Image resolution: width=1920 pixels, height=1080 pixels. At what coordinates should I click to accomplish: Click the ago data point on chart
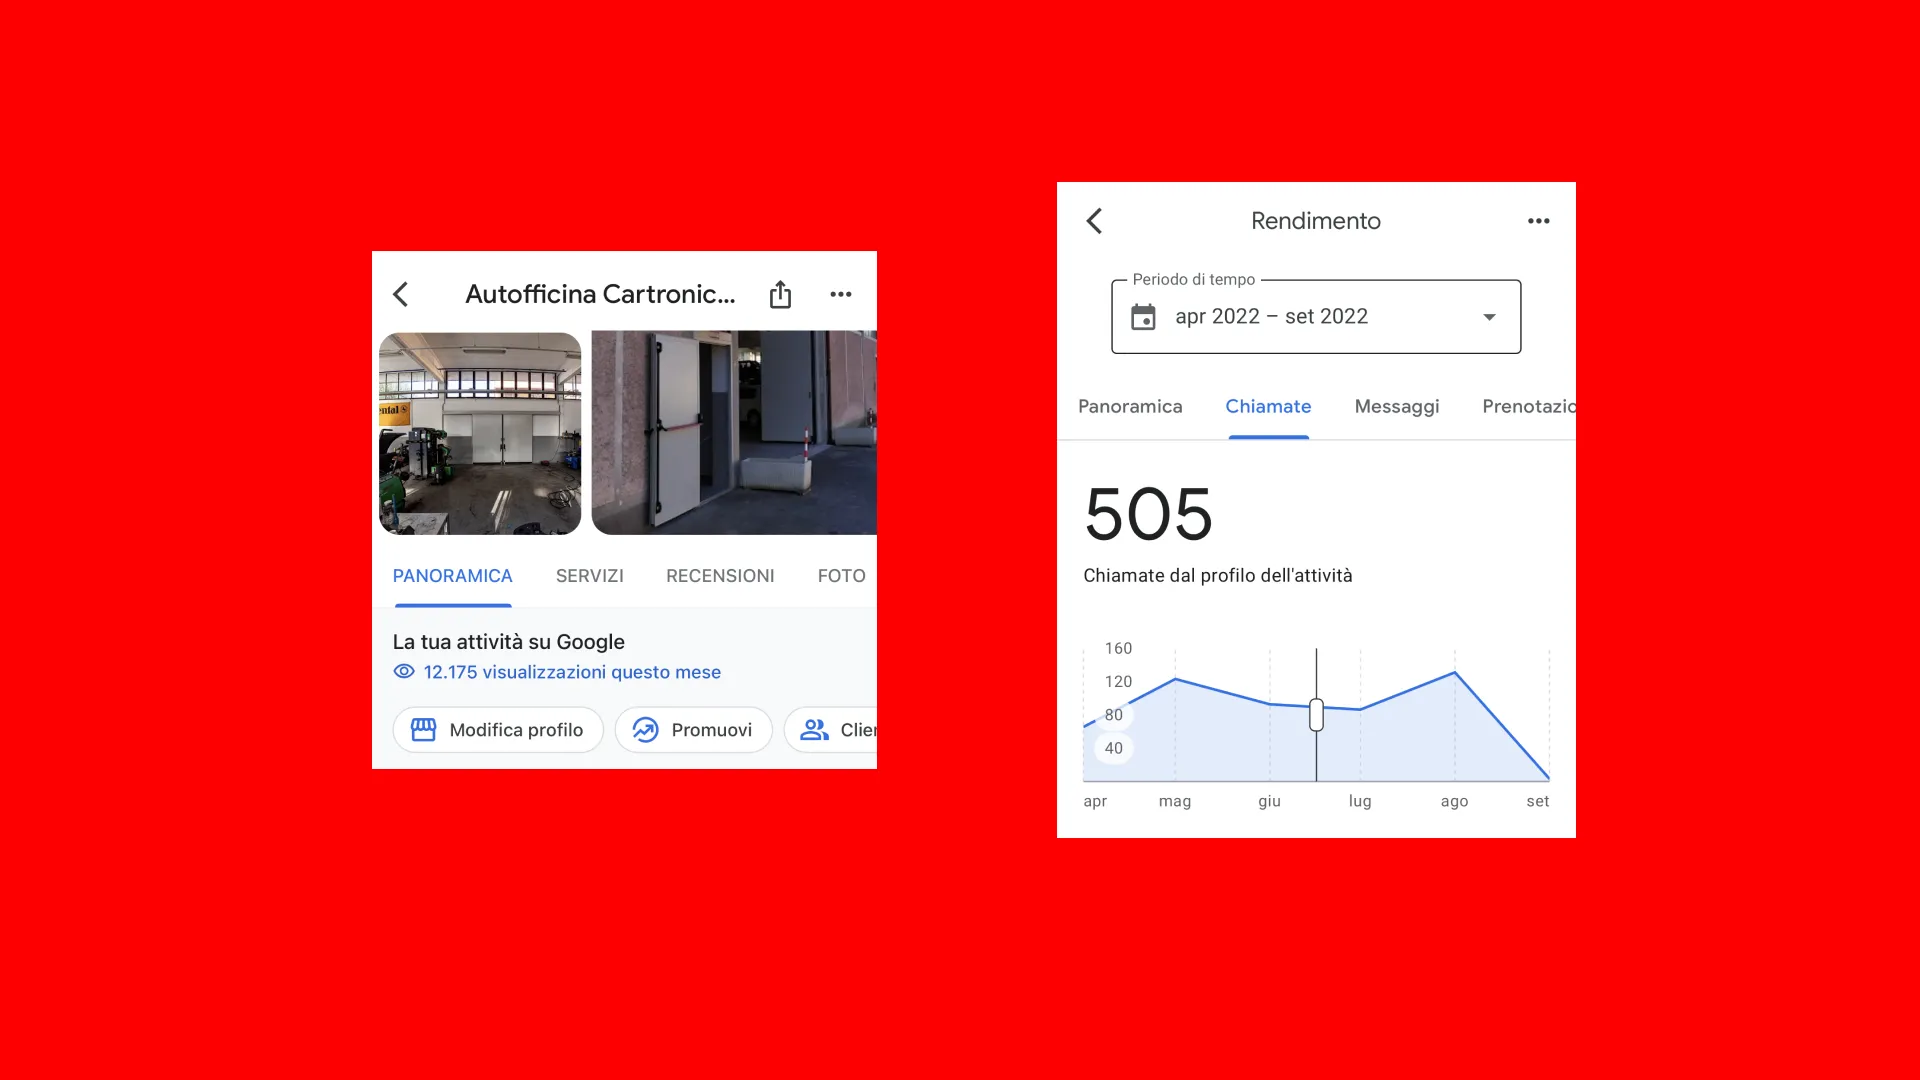pyautogui.click(x=1455, y=673)
